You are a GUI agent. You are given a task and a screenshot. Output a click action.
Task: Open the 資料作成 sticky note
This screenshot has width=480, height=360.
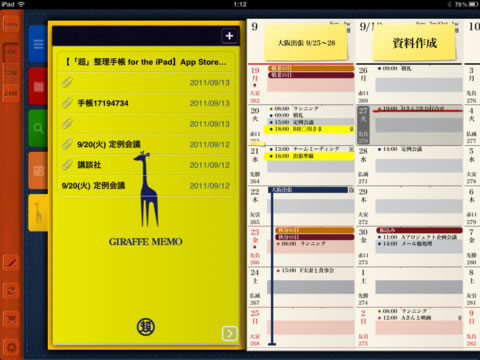point(414,43)
